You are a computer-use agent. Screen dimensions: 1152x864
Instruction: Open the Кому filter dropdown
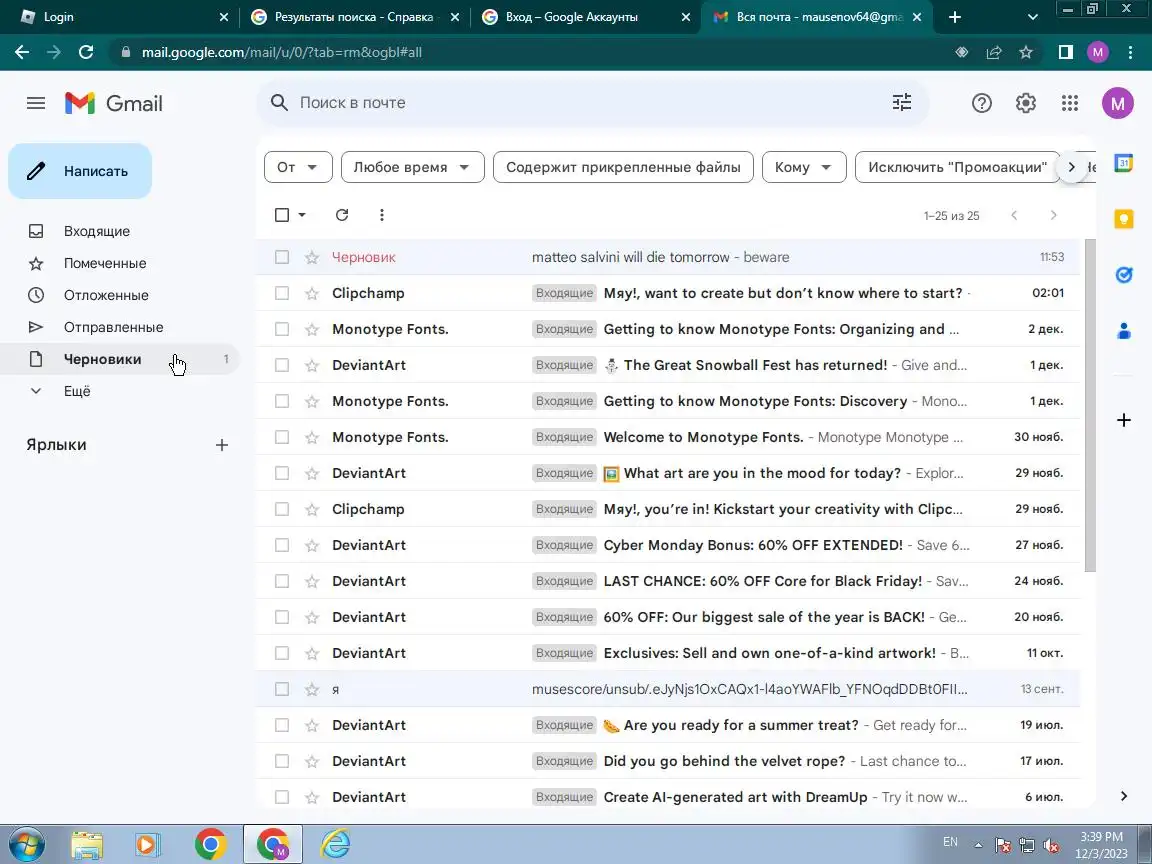[804, 167]
